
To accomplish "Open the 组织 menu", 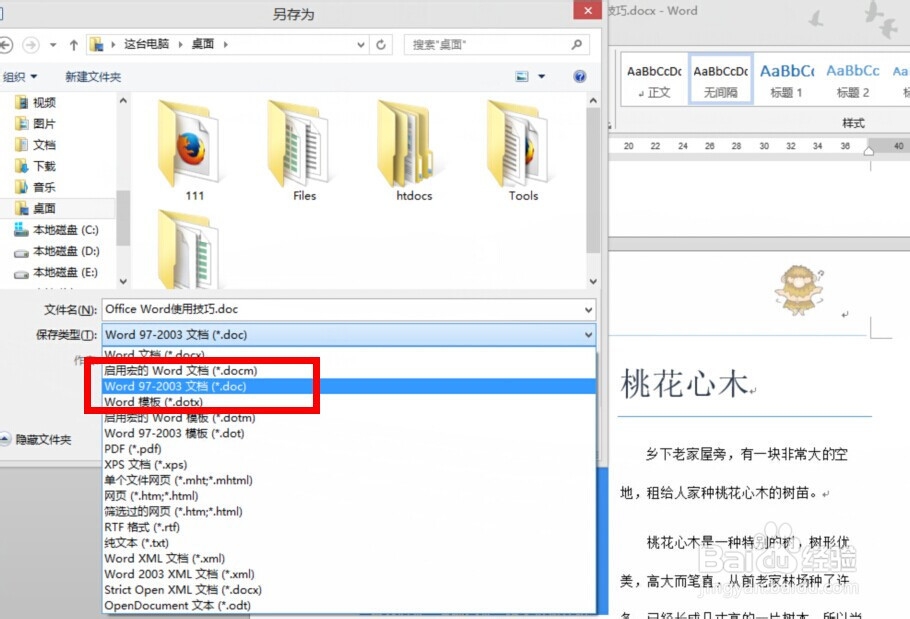I will [20, 77].
